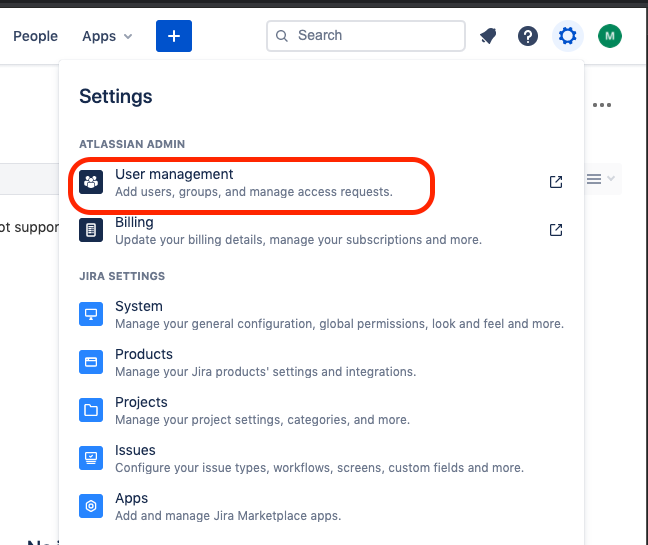This screenshot has width=648, height=545.
Task: Click the Apps marketplace hexagon icon
Action: coord(91,506)
